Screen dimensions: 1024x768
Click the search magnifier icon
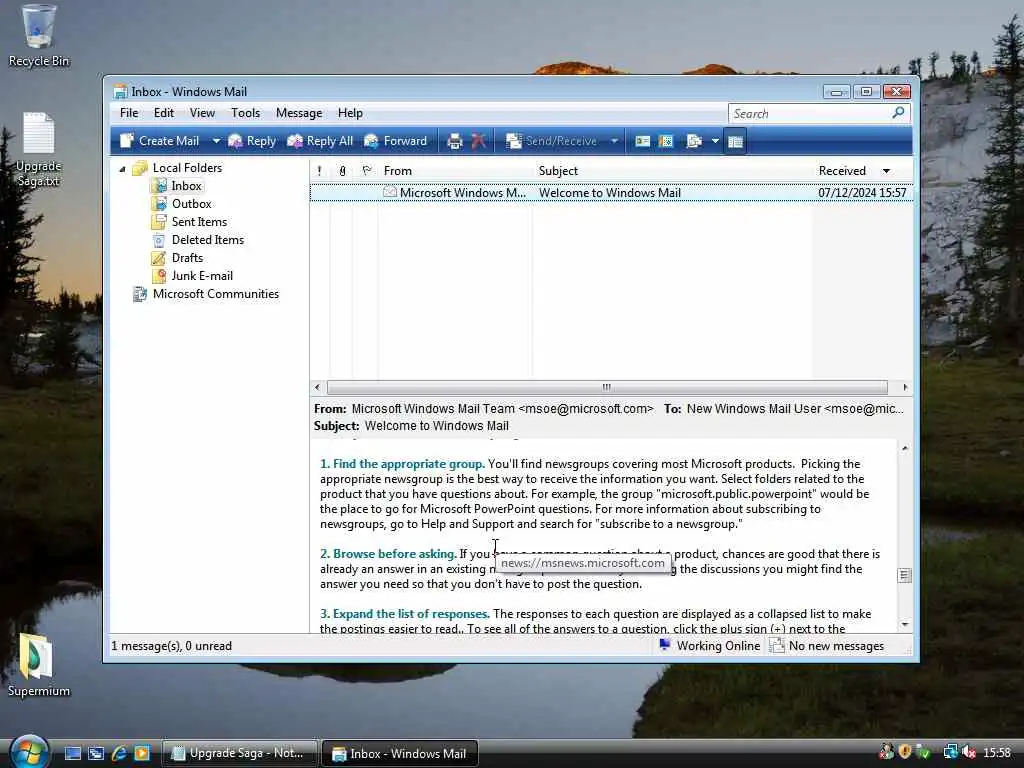899,113
